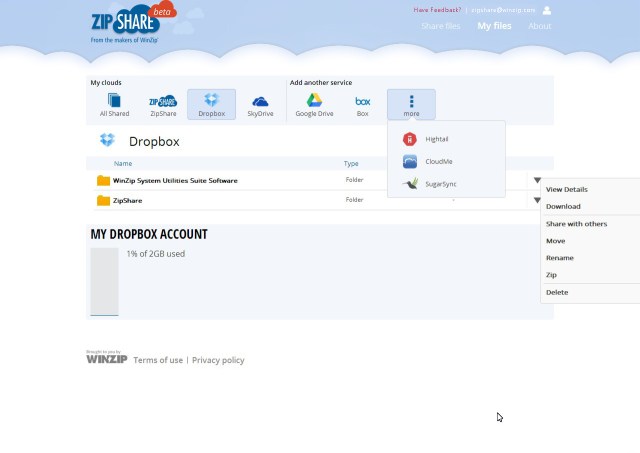
Task: Click the zipshare@winzip.com account link
Action: point(503,10)
